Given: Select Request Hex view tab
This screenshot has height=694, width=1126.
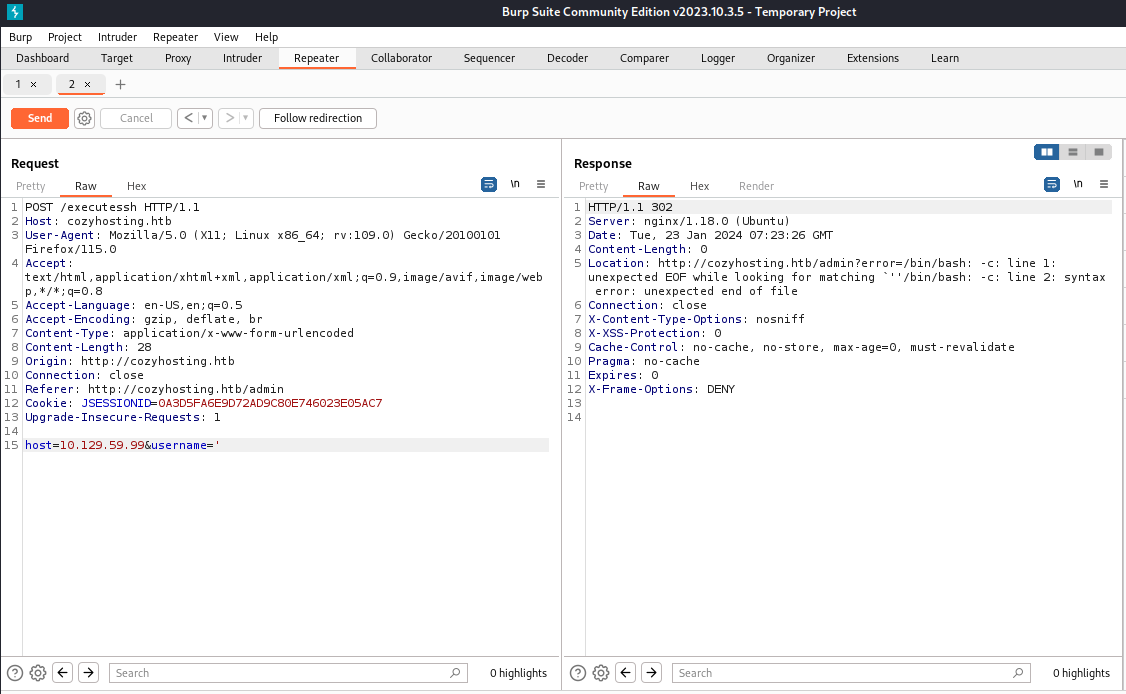Looking at the screenshot, I should (136, 186).
